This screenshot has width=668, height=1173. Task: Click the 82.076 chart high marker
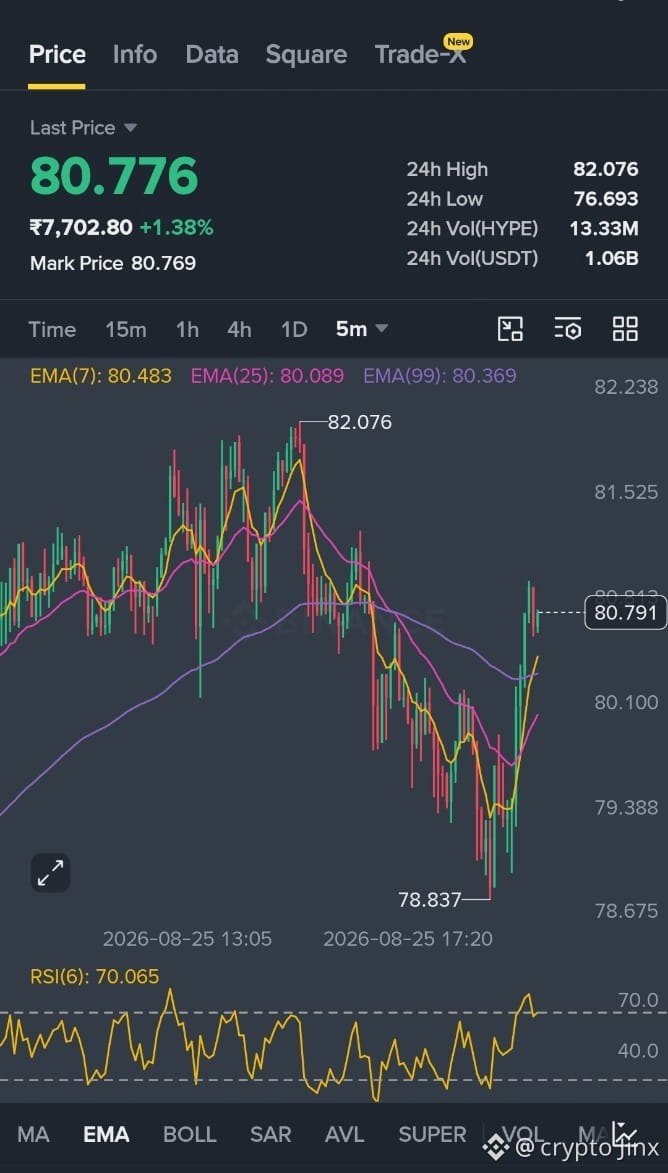(360, 423)
